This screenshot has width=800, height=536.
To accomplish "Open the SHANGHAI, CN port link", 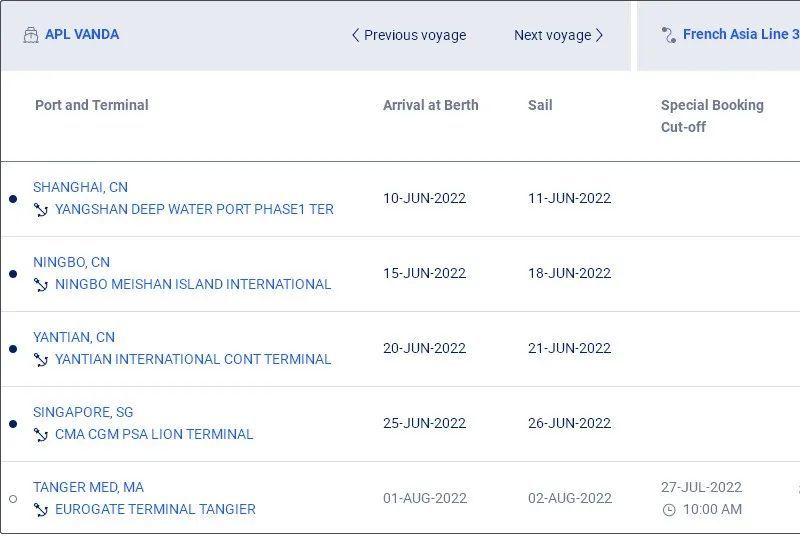I will (80, 187).
